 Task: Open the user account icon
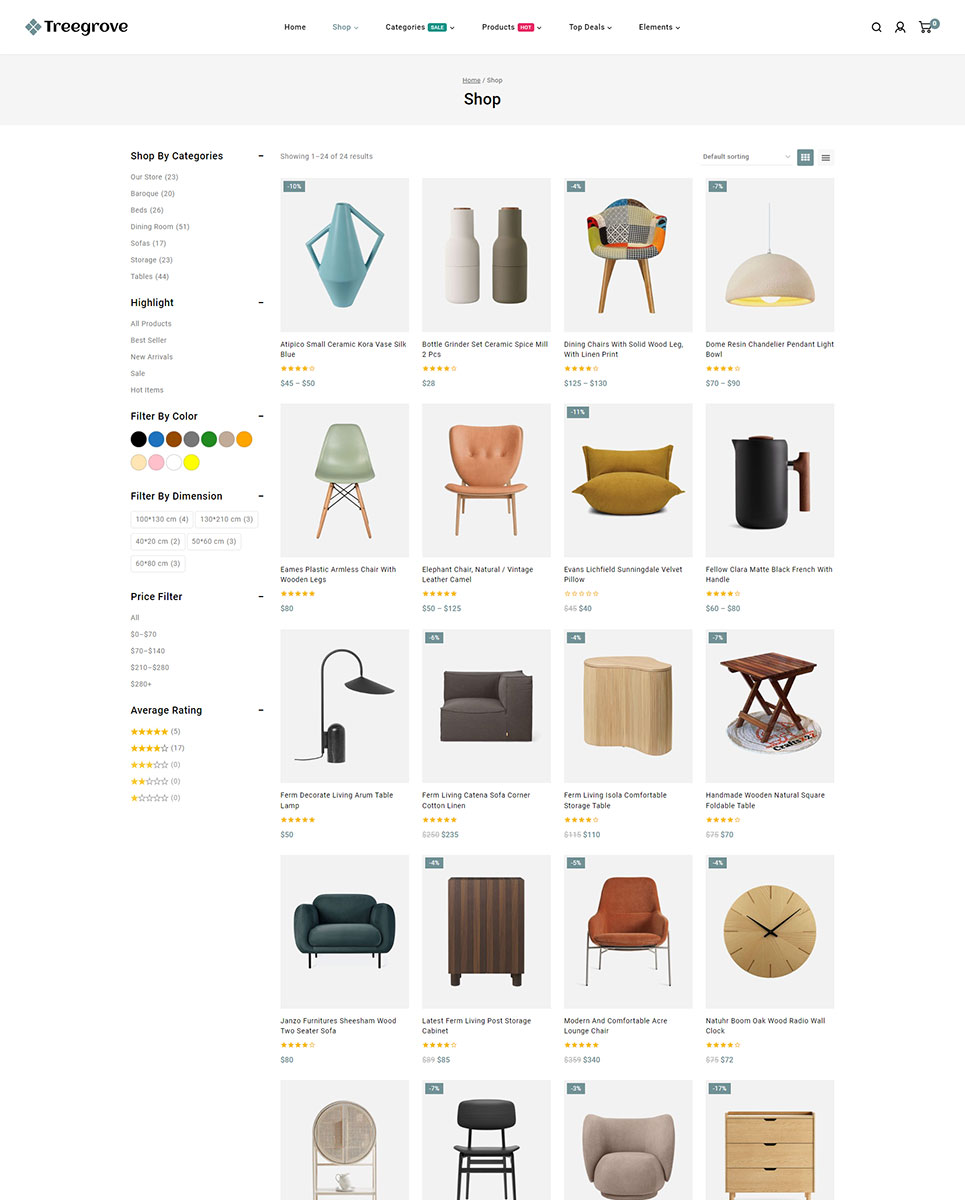(x=900, y=27)
